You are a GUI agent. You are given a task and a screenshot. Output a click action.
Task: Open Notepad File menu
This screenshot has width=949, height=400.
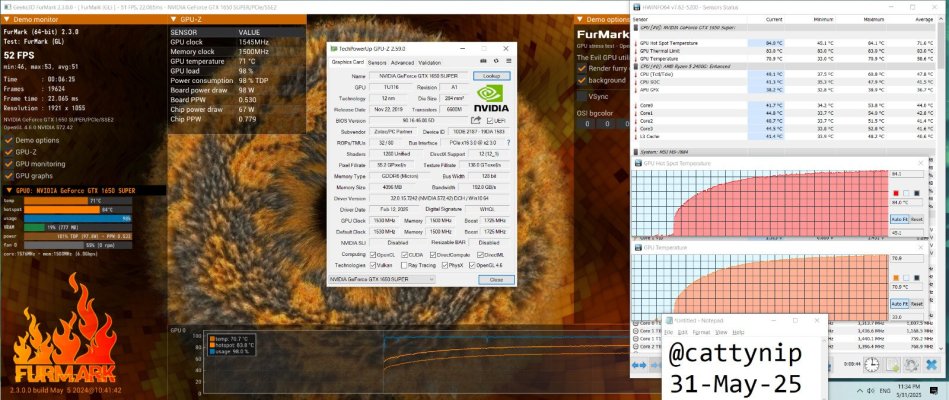[669, 332]
